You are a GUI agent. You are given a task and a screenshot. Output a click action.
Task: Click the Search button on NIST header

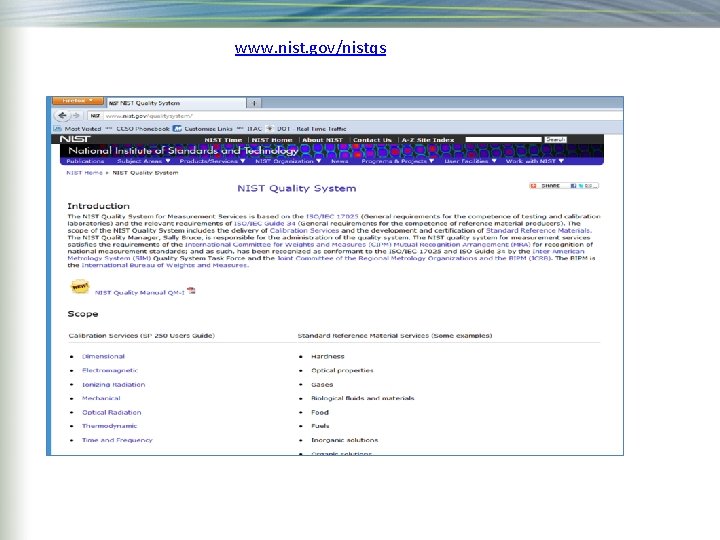click(x=556, y=140)
